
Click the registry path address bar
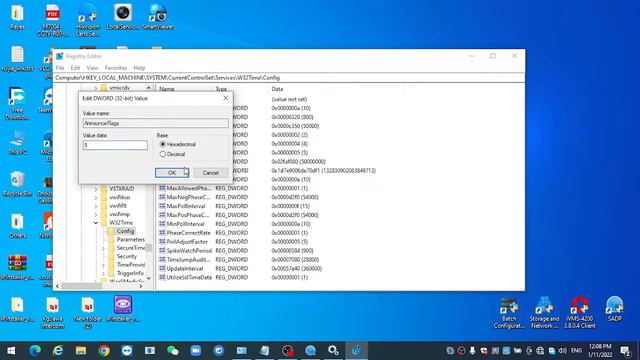(x=289, y=78)
